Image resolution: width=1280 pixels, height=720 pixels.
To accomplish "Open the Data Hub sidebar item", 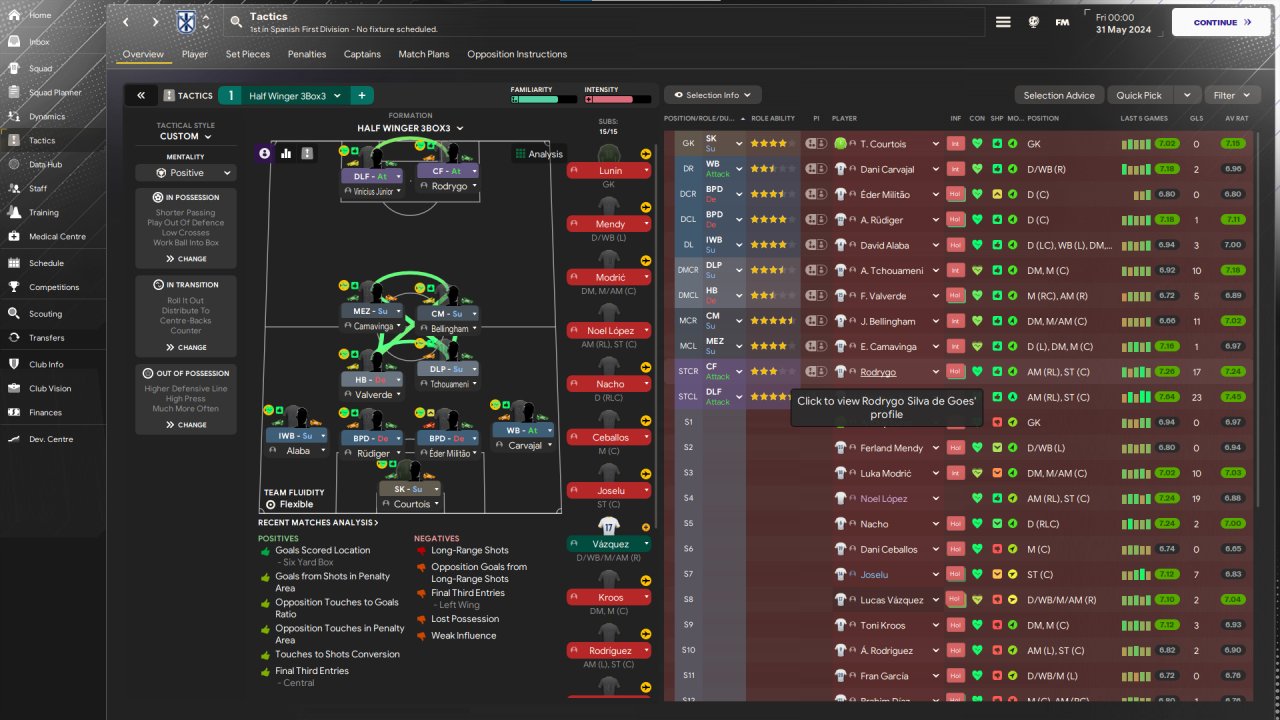I will [45, 164].
